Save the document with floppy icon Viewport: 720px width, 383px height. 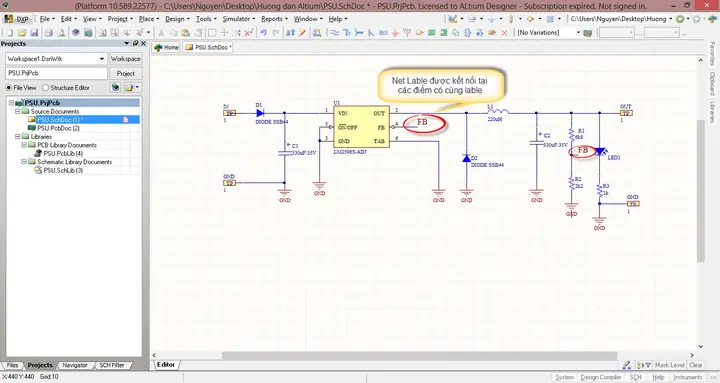pos(34,33)
